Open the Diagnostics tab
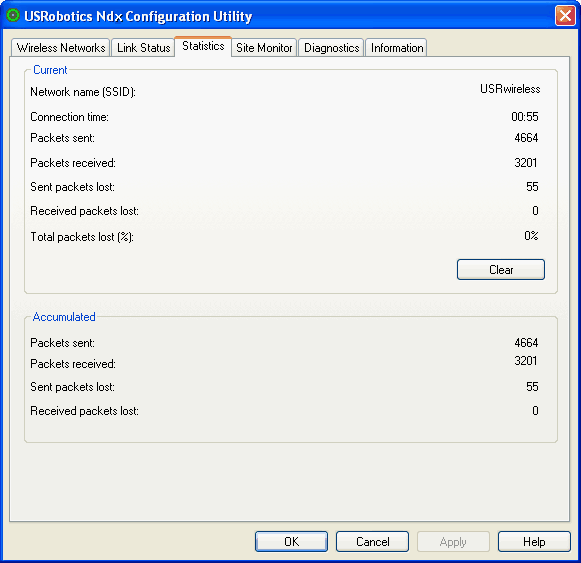The height and width of the screenshot is (563, 581). point(332,48)
